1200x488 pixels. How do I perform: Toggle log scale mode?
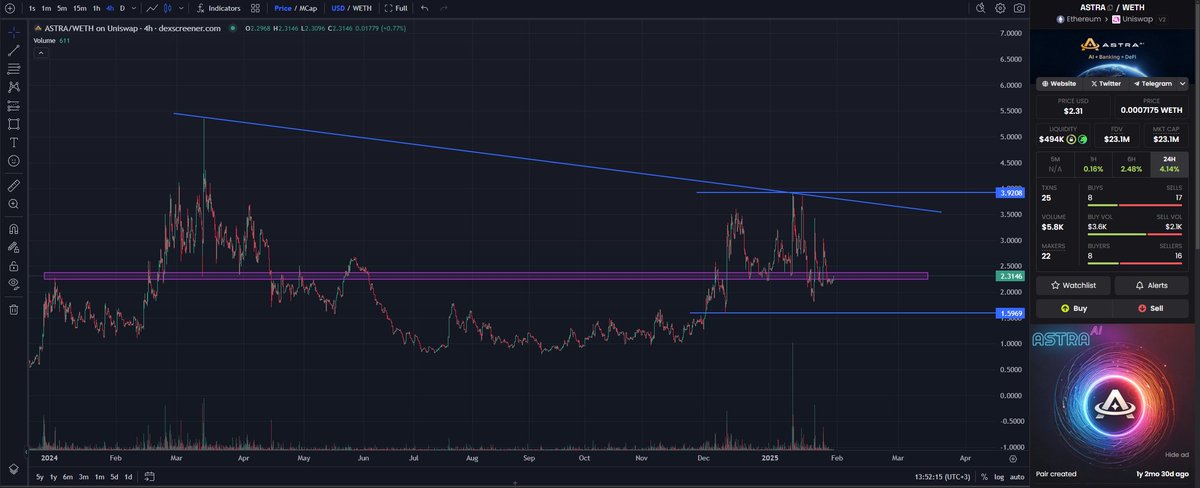tap(998, 477)
